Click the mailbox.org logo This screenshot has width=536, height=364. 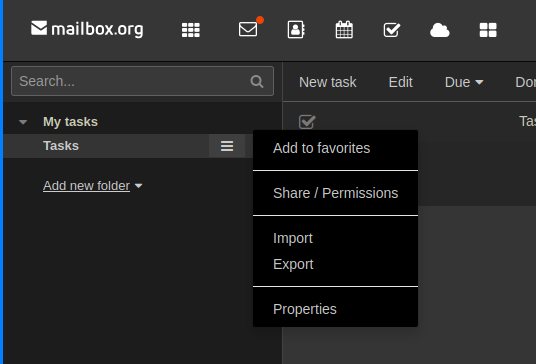(87, 29)
